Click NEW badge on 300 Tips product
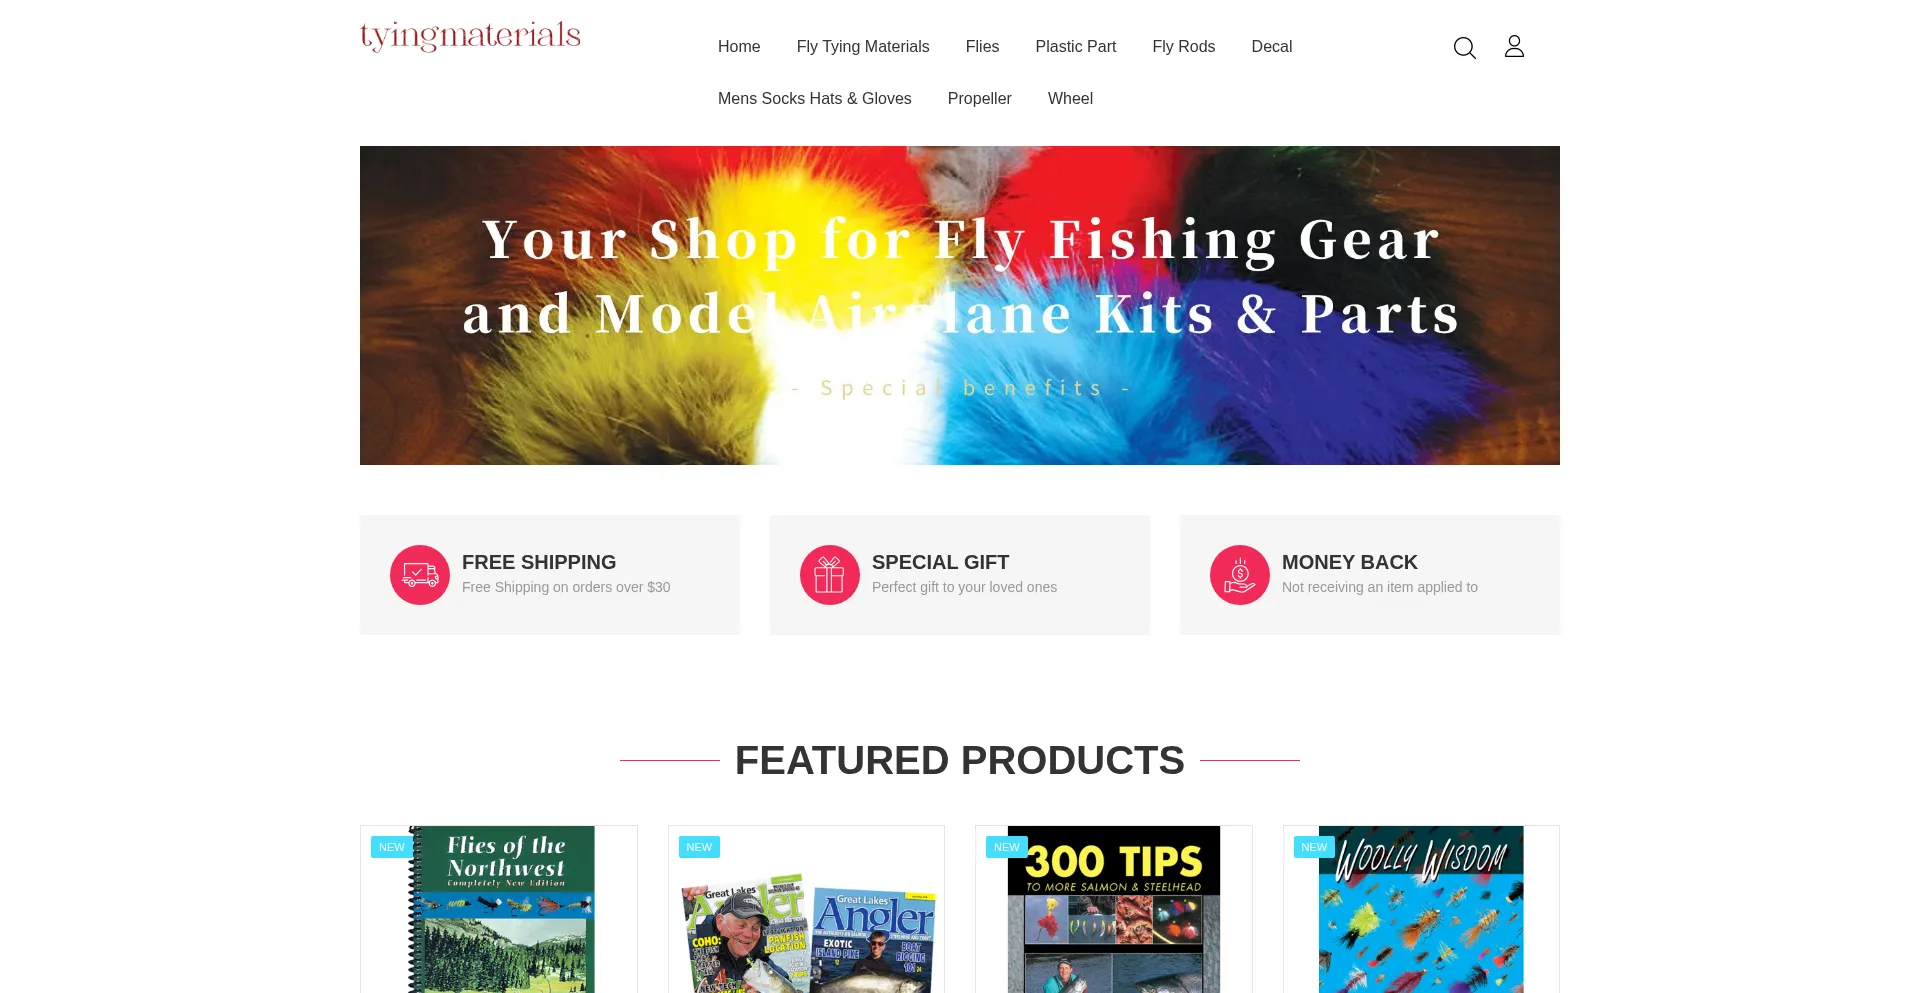This screenshot has height=993, width=1920. coord(1006,847)
